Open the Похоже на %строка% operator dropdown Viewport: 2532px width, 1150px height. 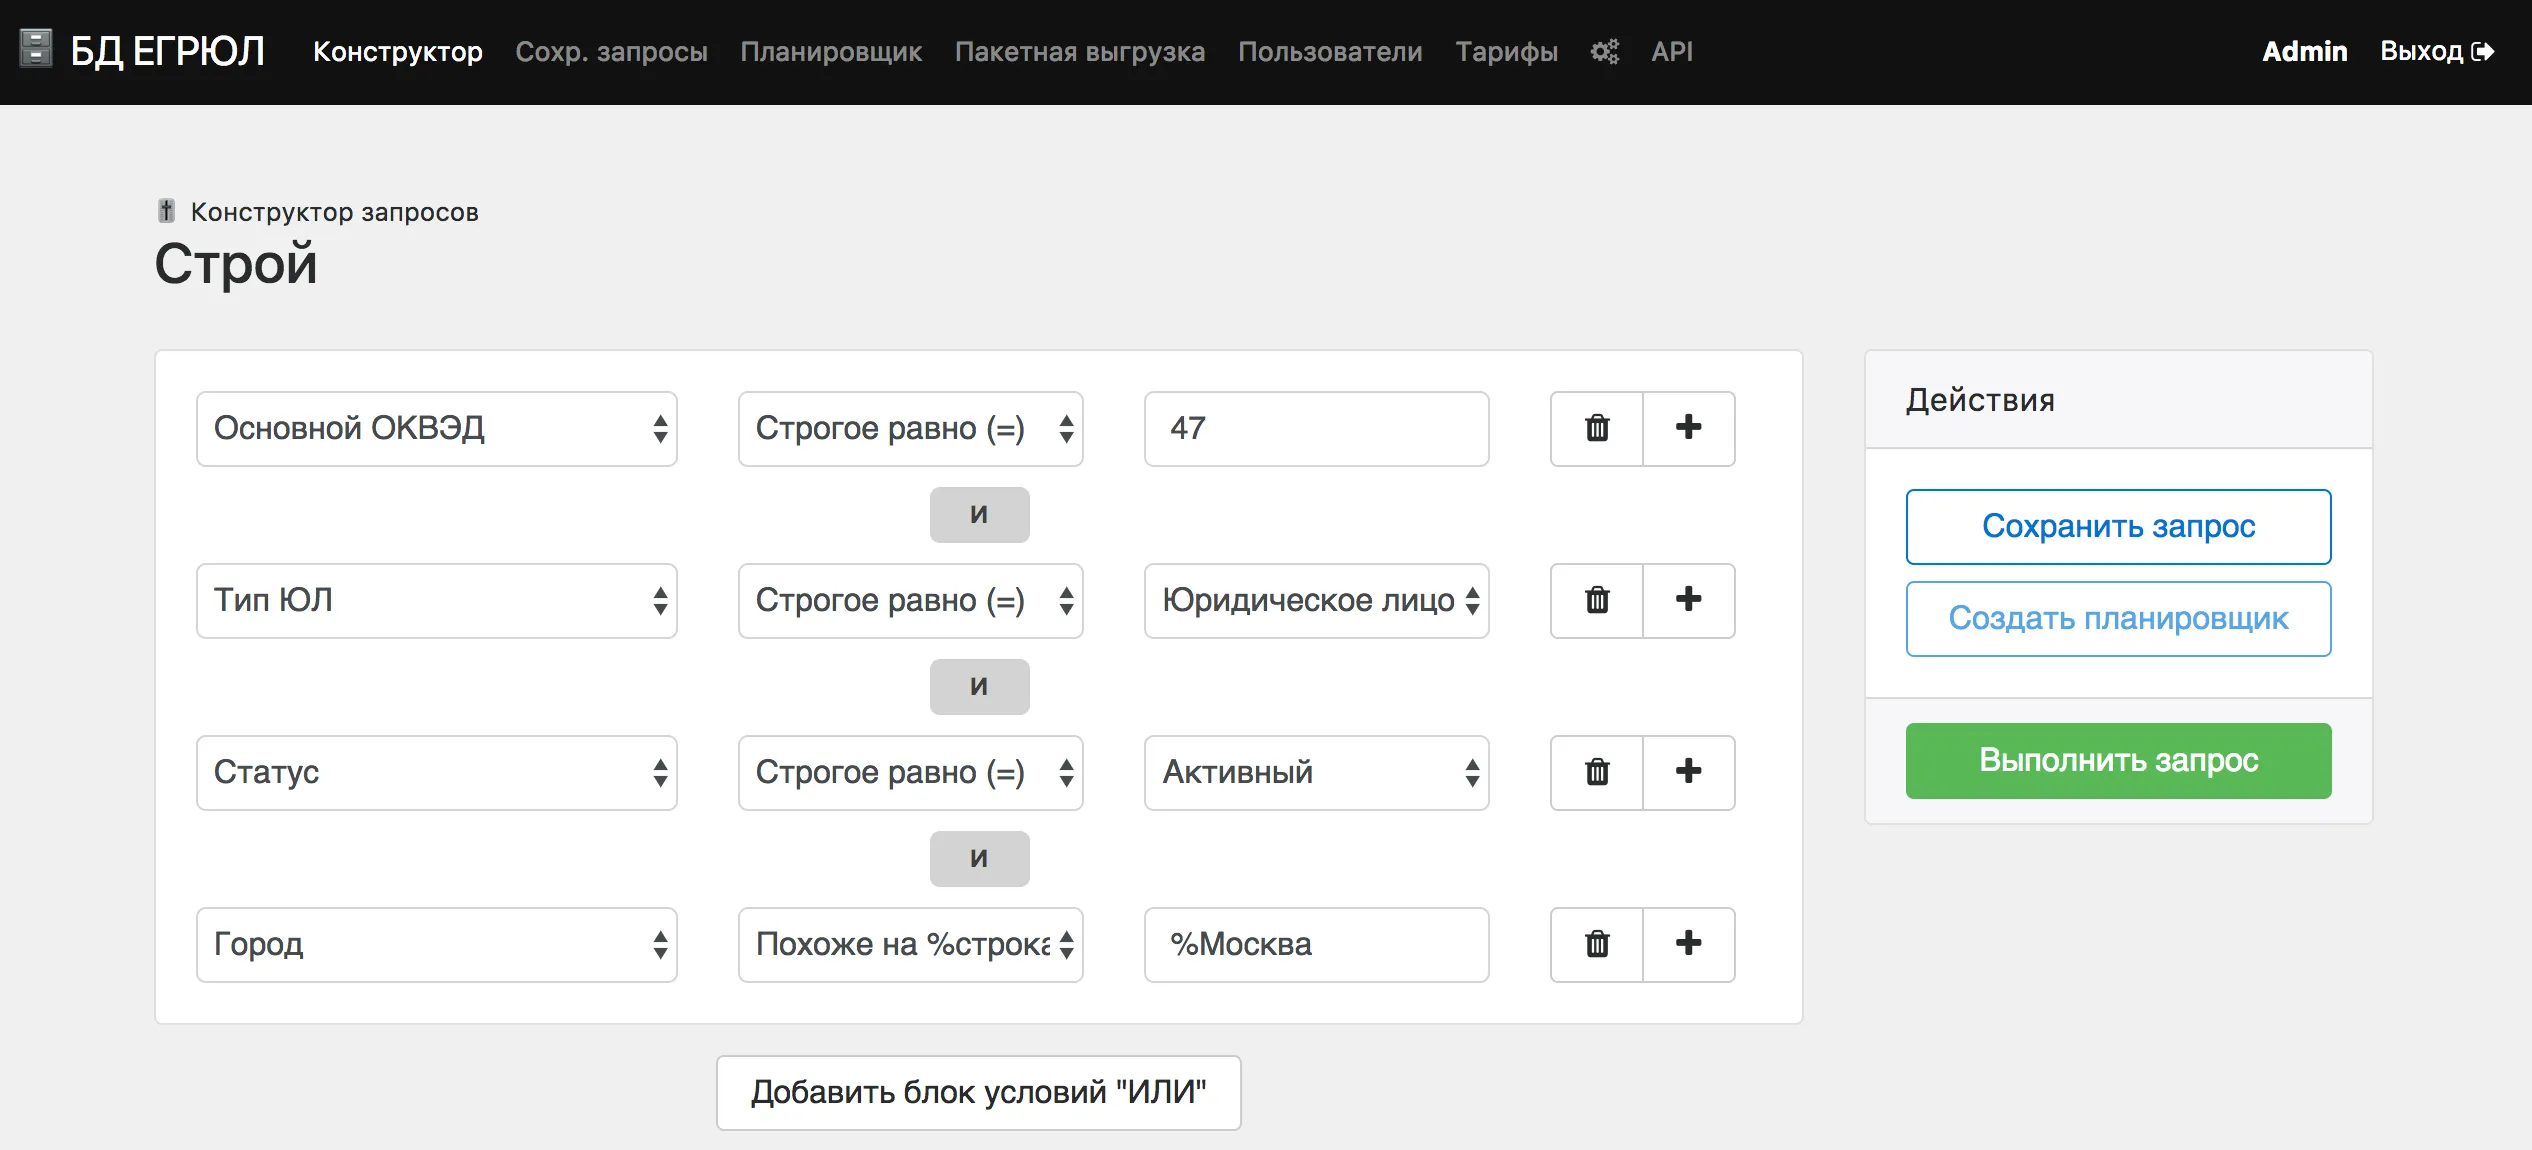click(910, 944)
